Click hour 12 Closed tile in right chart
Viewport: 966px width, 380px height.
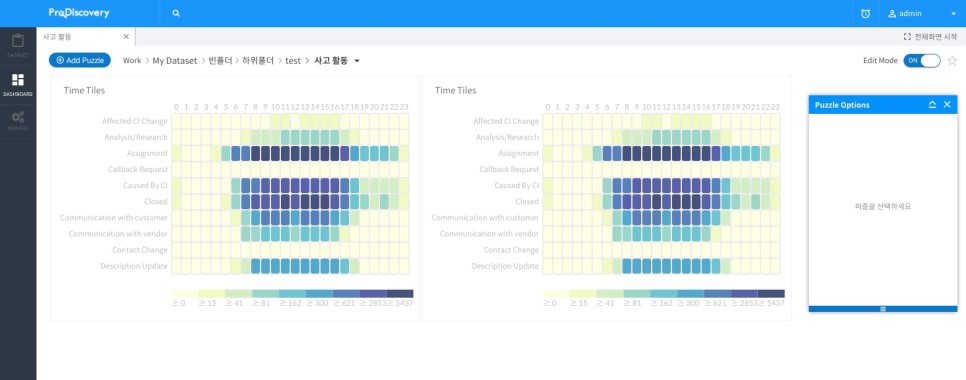[666, 201]
